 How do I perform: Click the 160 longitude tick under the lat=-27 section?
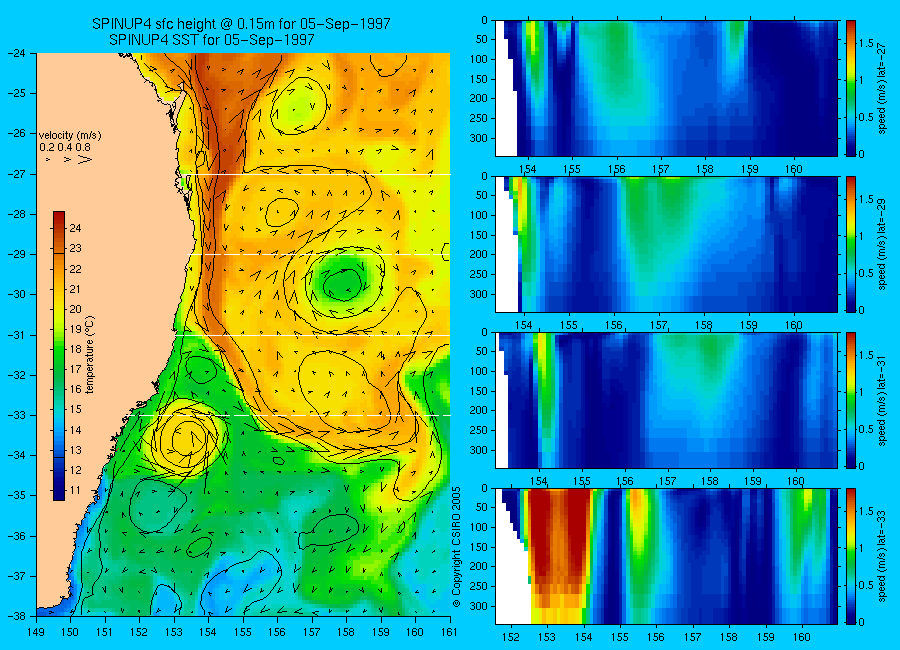(794, 169)
